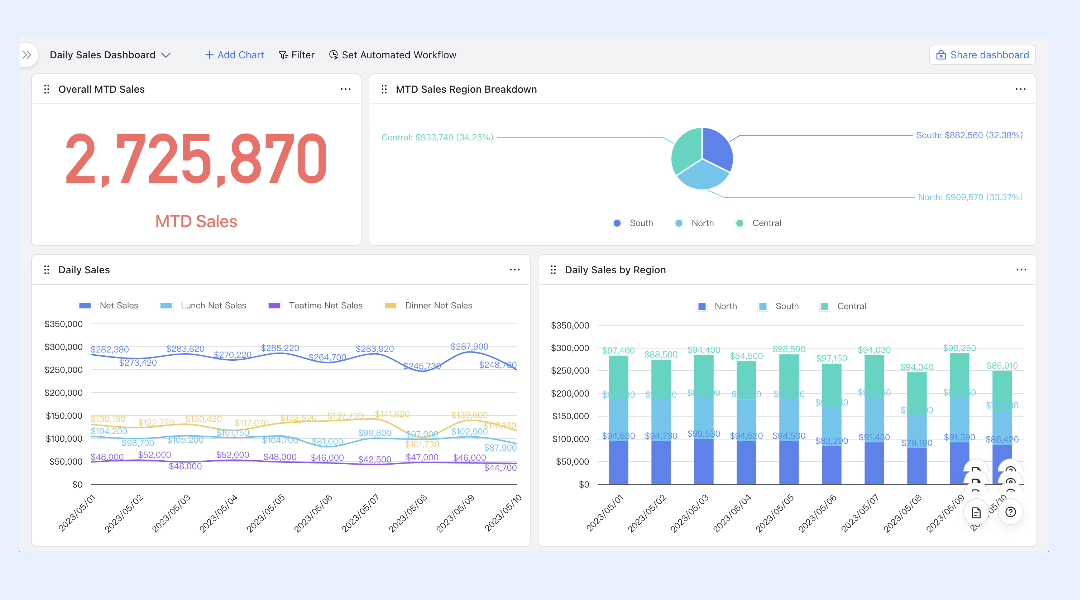Toggle Teatime Net Sales legend series
1080x600 pixels.
coord(315,305)
